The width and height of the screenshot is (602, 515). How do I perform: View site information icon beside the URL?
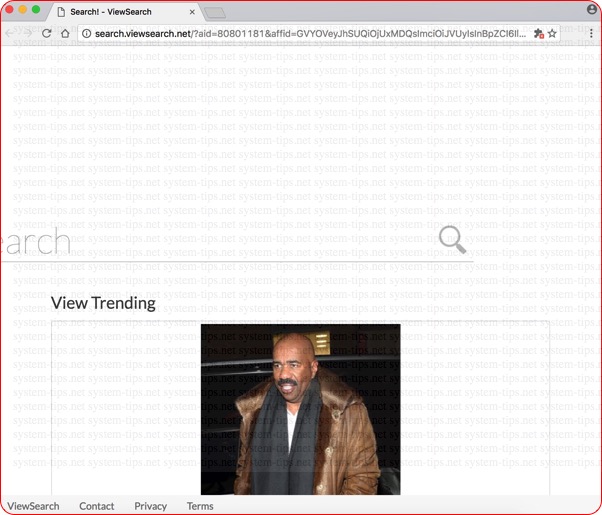(x=86, y=33)
